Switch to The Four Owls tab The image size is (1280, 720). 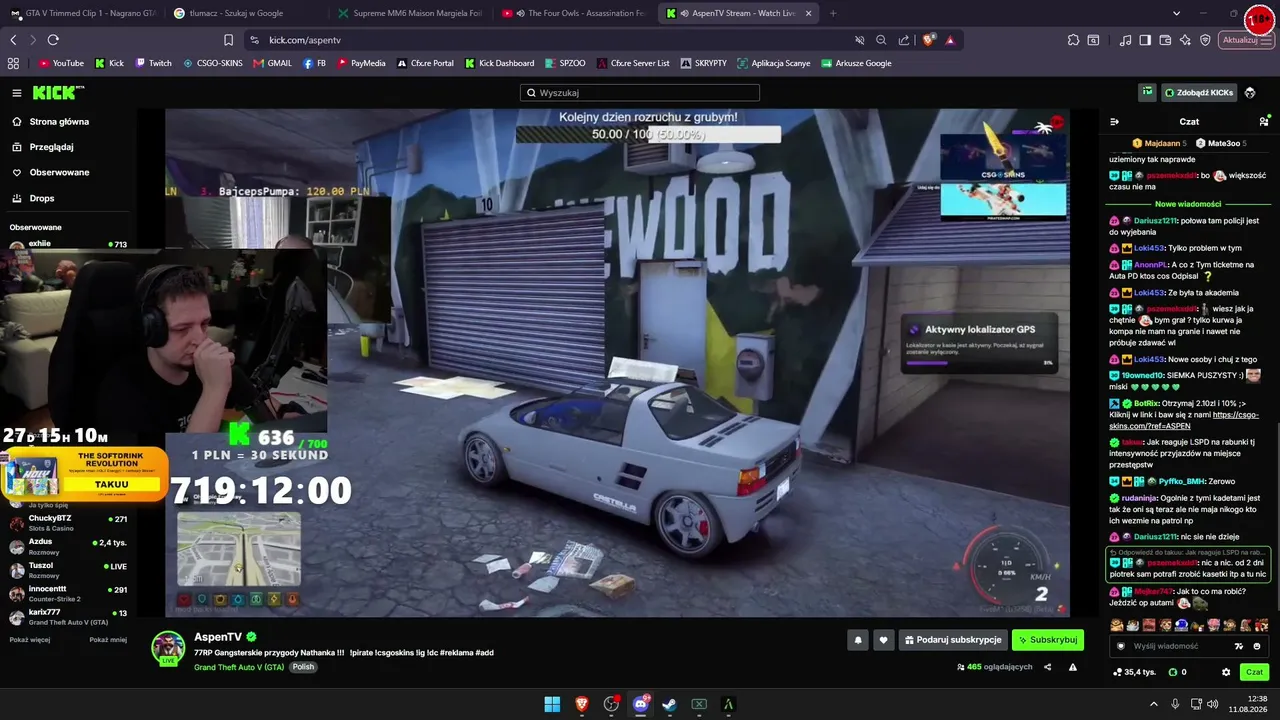(x=575, y=13)
